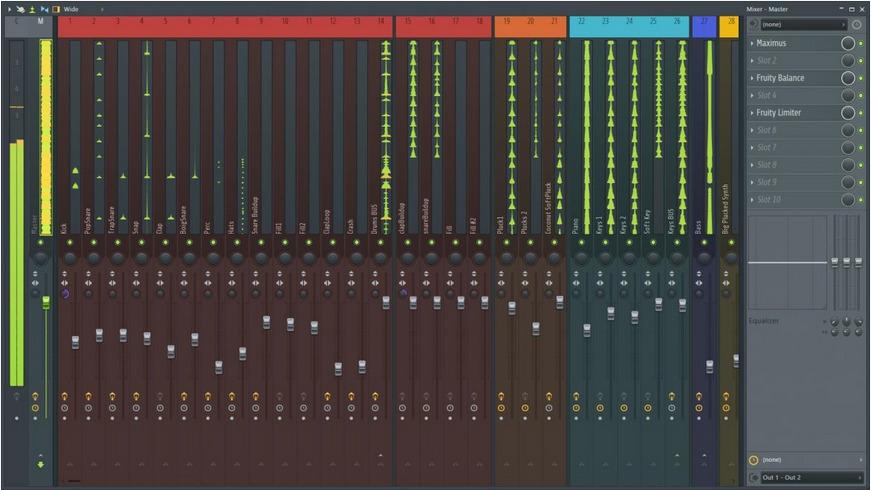The image size is (871, 490).
Task: Expand the Fruity Balance slot menu arrow
Action: (752, 78)
